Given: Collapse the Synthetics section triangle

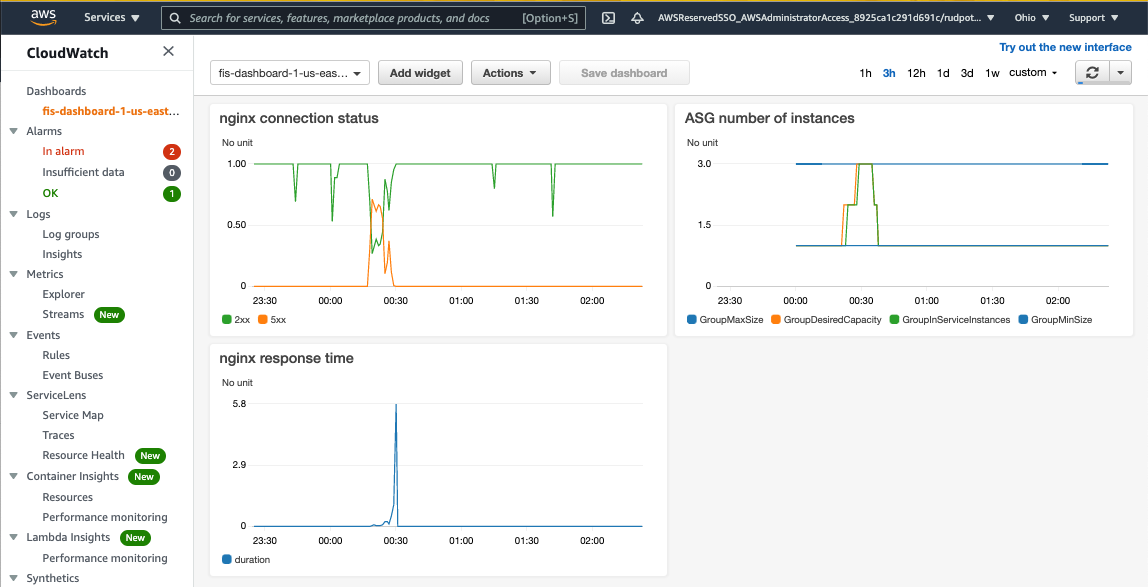Looking at the screenshot, I should pos(13,578).
